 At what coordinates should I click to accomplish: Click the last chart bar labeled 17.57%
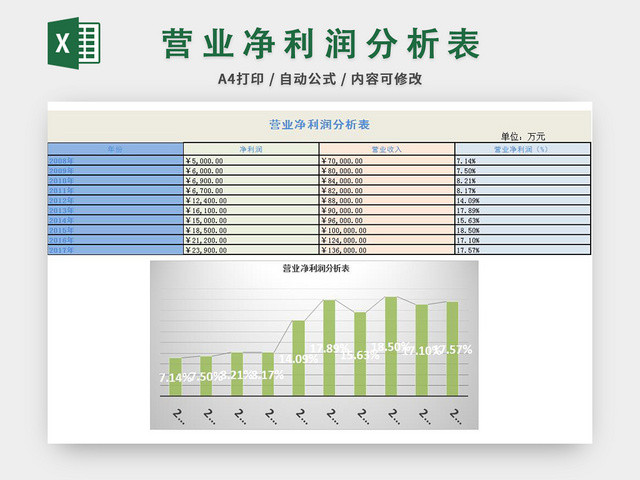point(452,349)
